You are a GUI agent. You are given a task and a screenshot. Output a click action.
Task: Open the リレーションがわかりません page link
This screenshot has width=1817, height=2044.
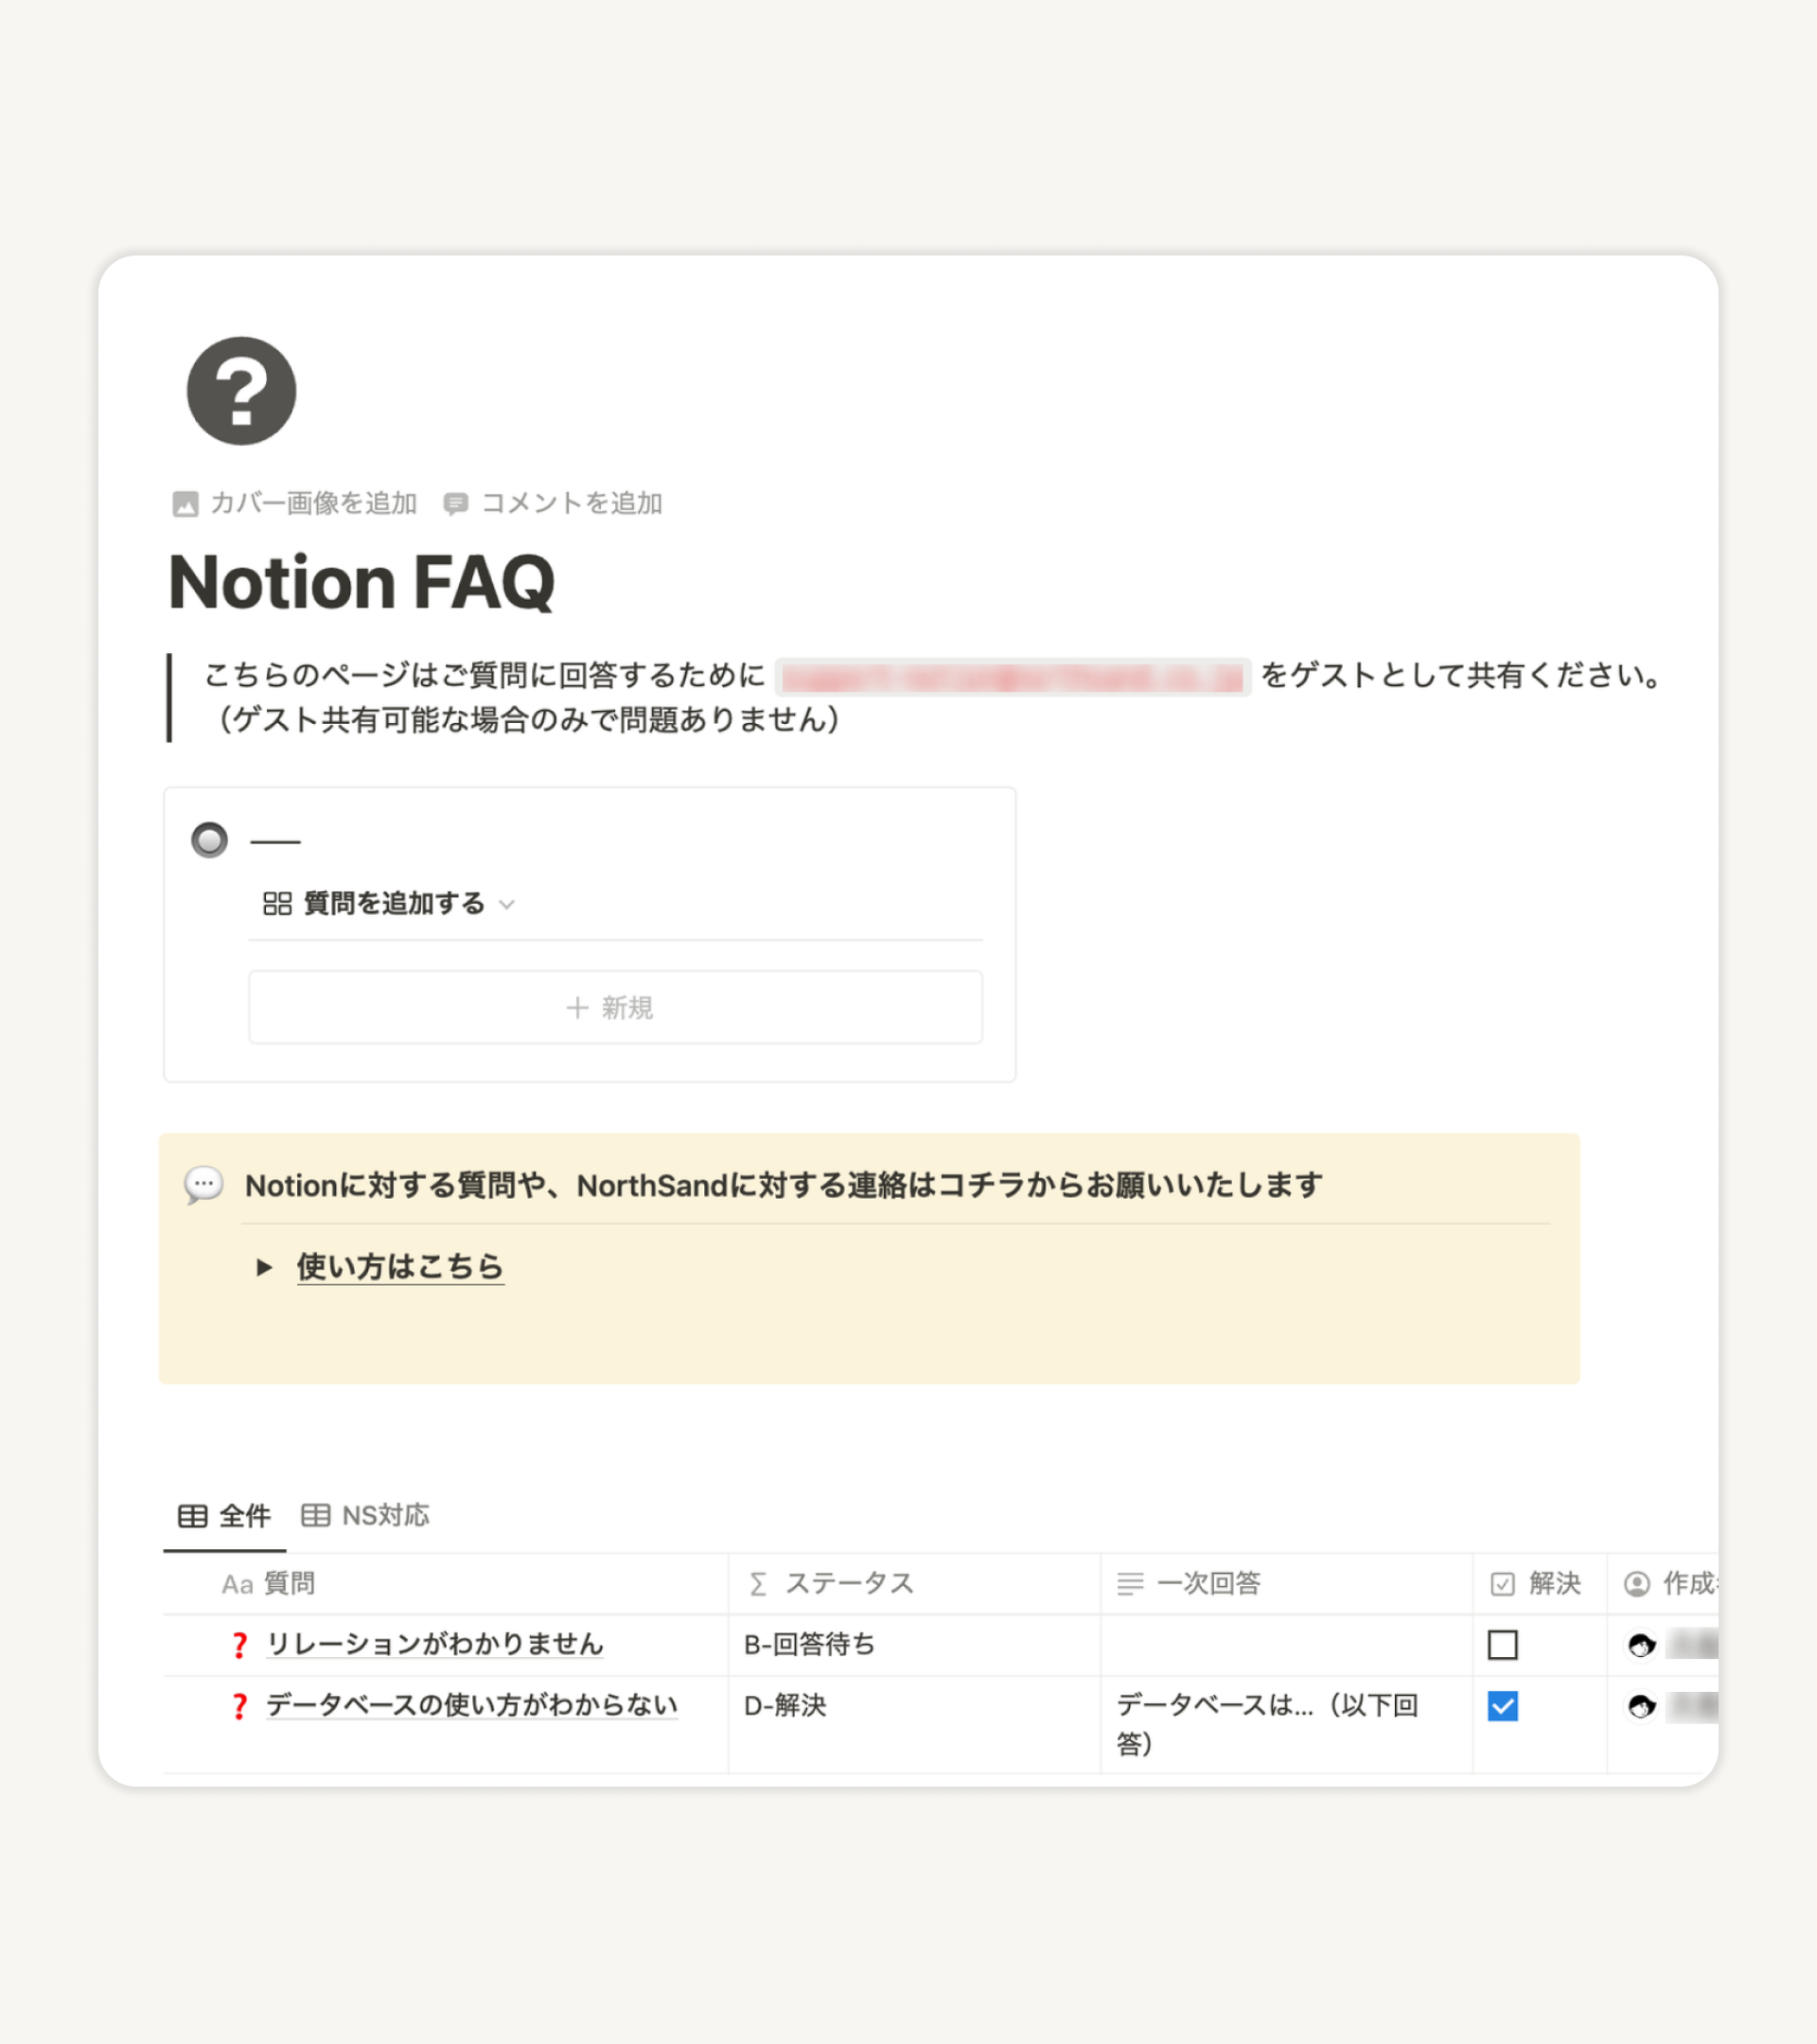coord(435,1644)
